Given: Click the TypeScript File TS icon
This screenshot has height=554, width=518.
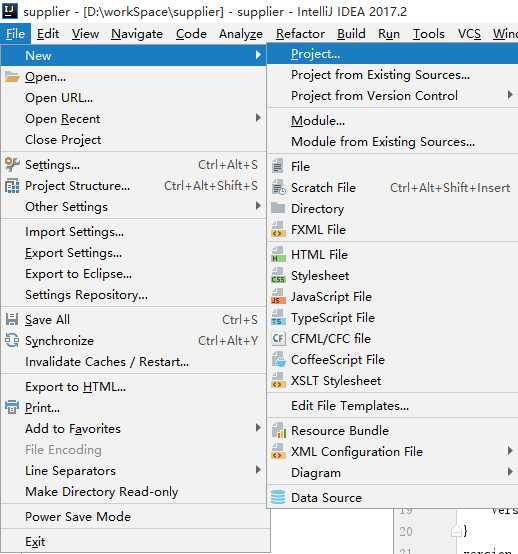Looking at the screenshot, I should point(278,318).
